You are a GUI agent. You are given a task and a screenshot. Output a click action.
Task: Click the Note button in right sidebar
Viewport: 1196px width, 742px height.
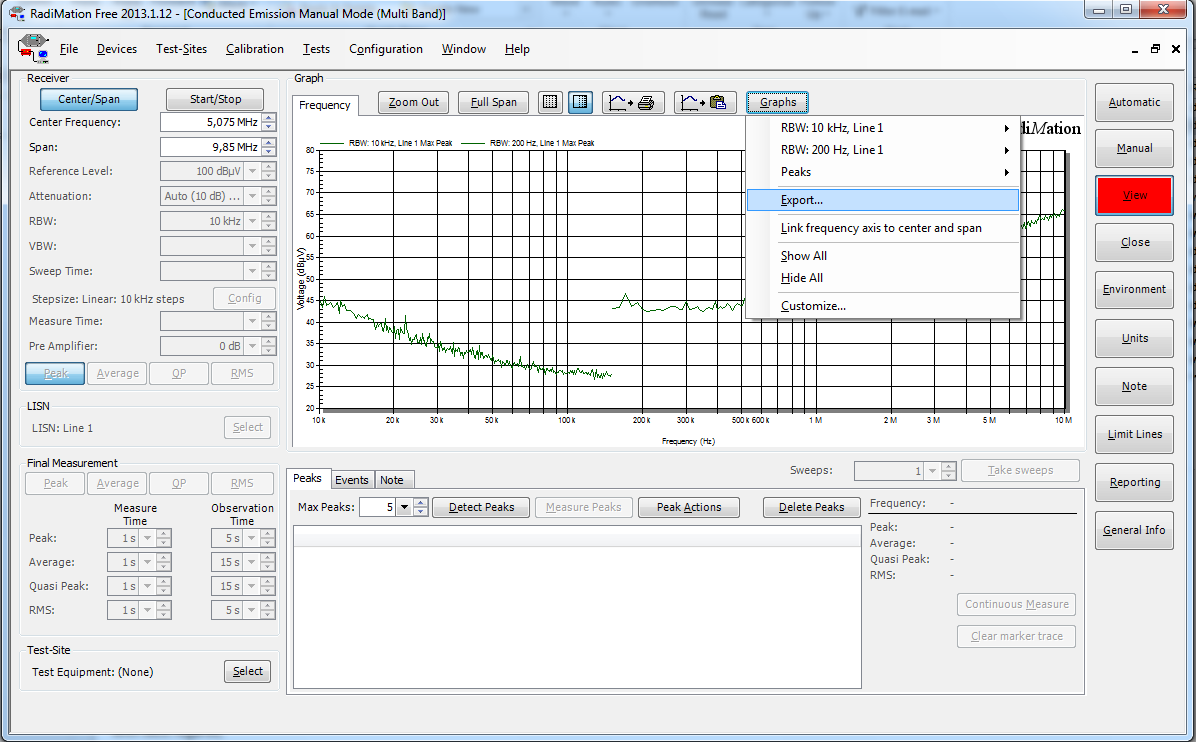(1134, 387)
